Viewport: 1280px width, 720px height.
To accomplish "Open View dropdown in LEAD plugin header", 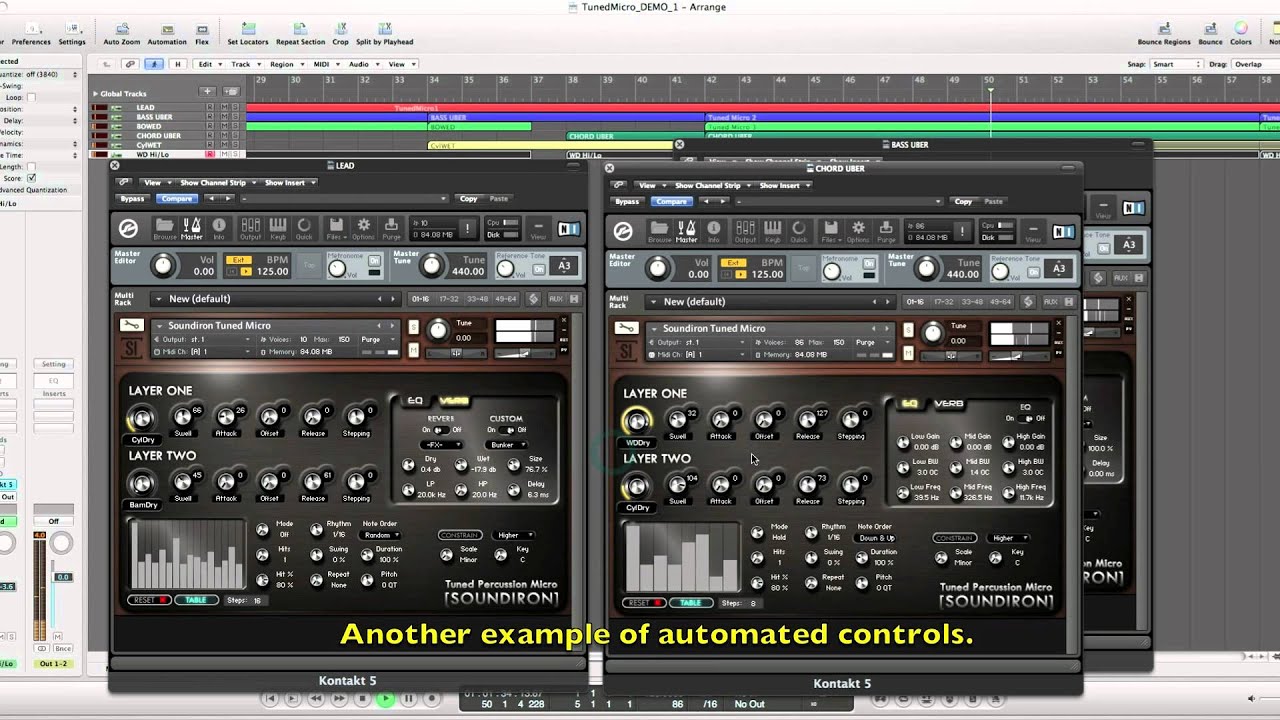I will point(155,183).
